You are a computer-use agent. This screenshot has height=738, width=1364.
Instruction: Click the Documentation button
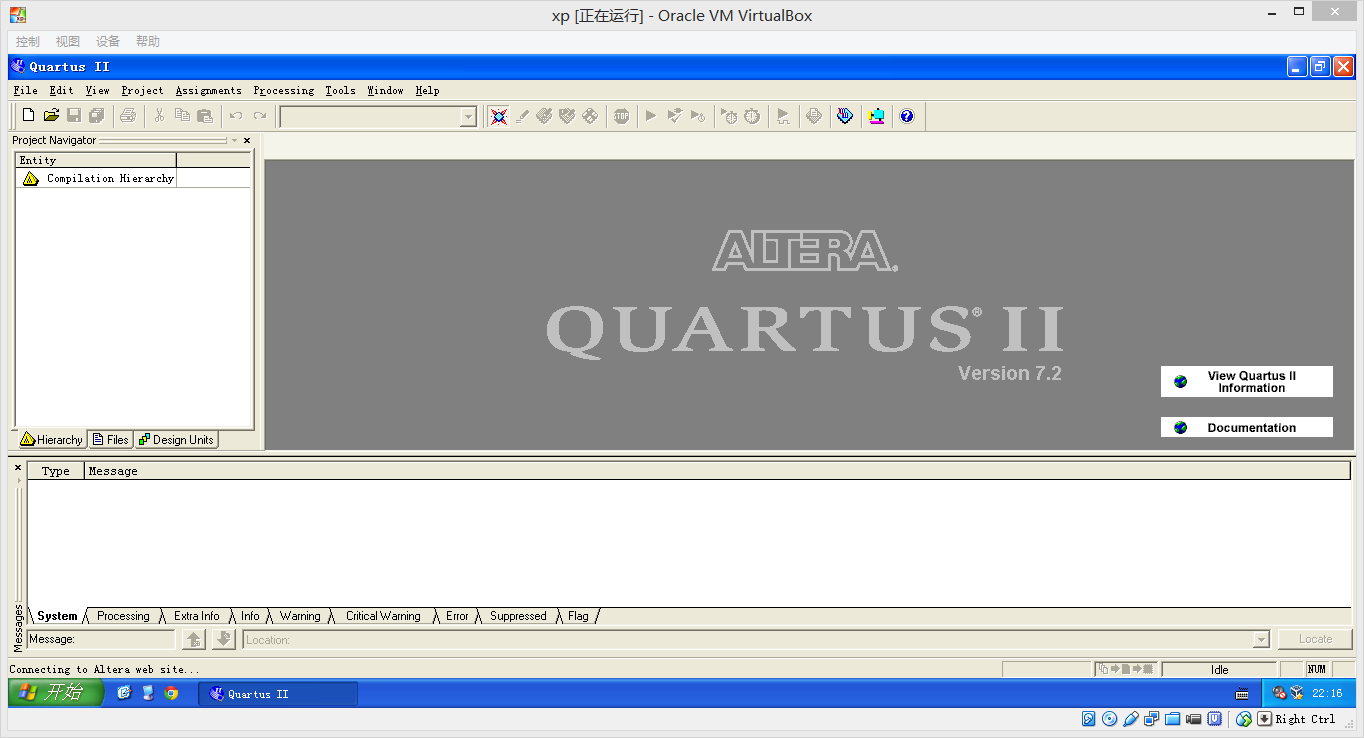pos(1246,428)
